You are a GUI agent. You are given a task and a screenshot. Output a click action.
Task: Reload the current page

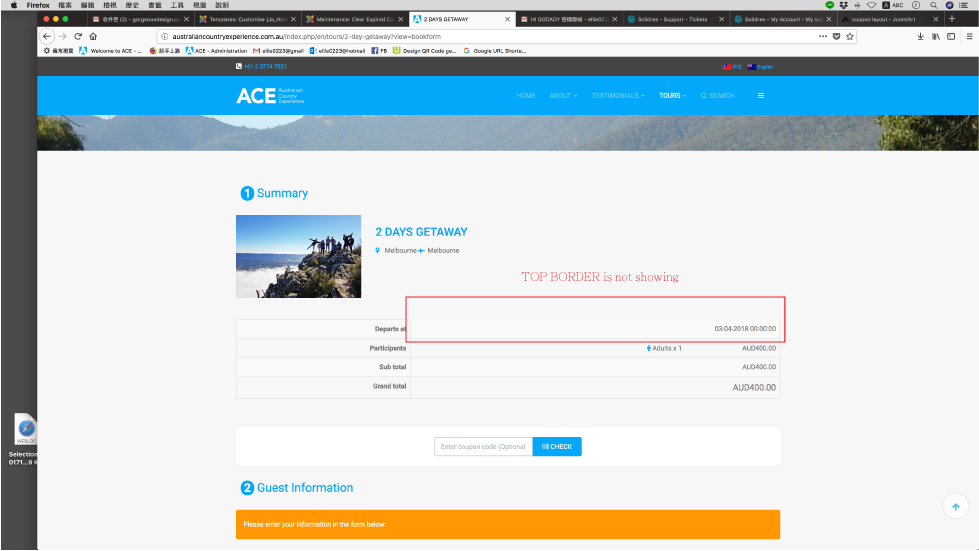(78, 36)
